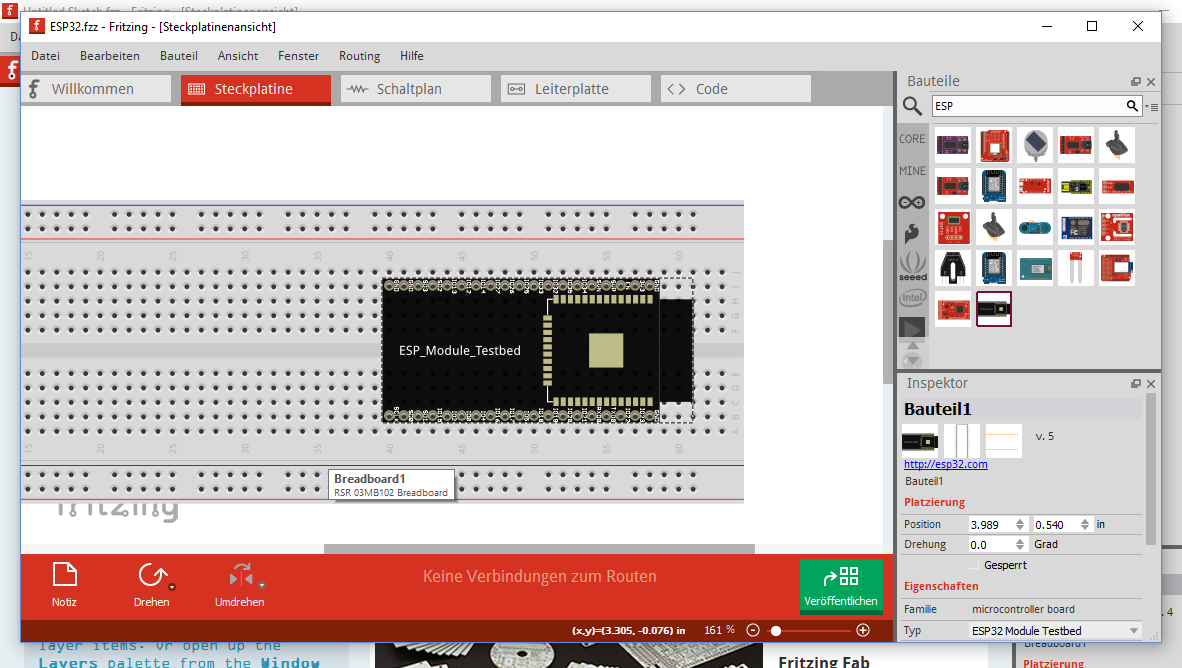Image resolution: width=1182 pixels, height=668 pixels.
Task: Click the zoom in plus icon
Action: pyautogui.click(x=863, y=631)
